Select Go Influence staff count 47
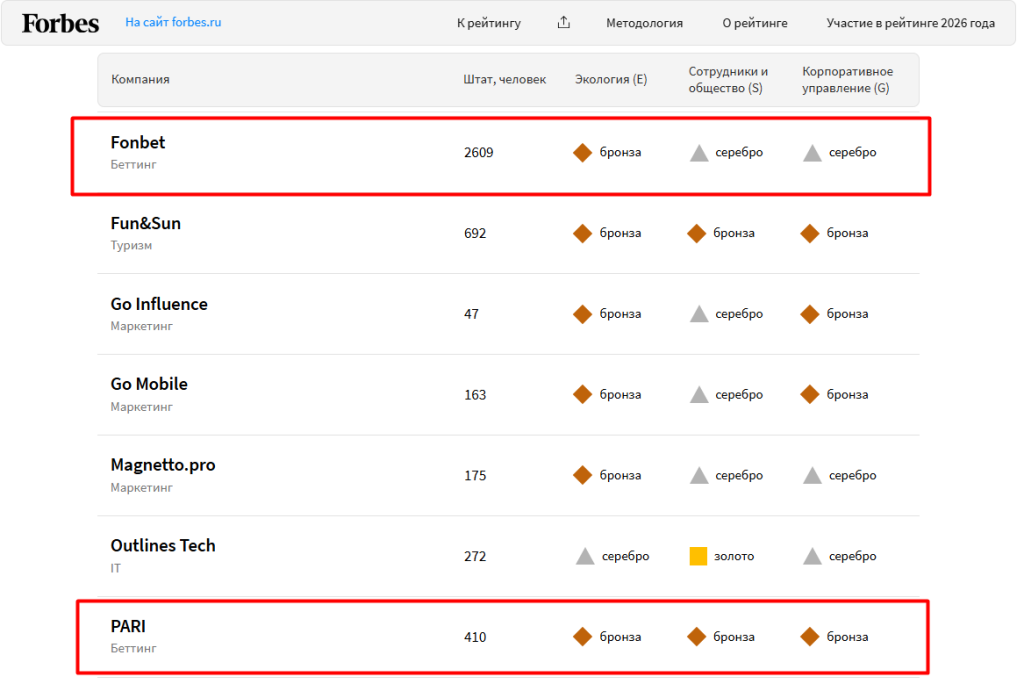The width and height of the screenshot is (1024, 684). (x=471, y=314)
